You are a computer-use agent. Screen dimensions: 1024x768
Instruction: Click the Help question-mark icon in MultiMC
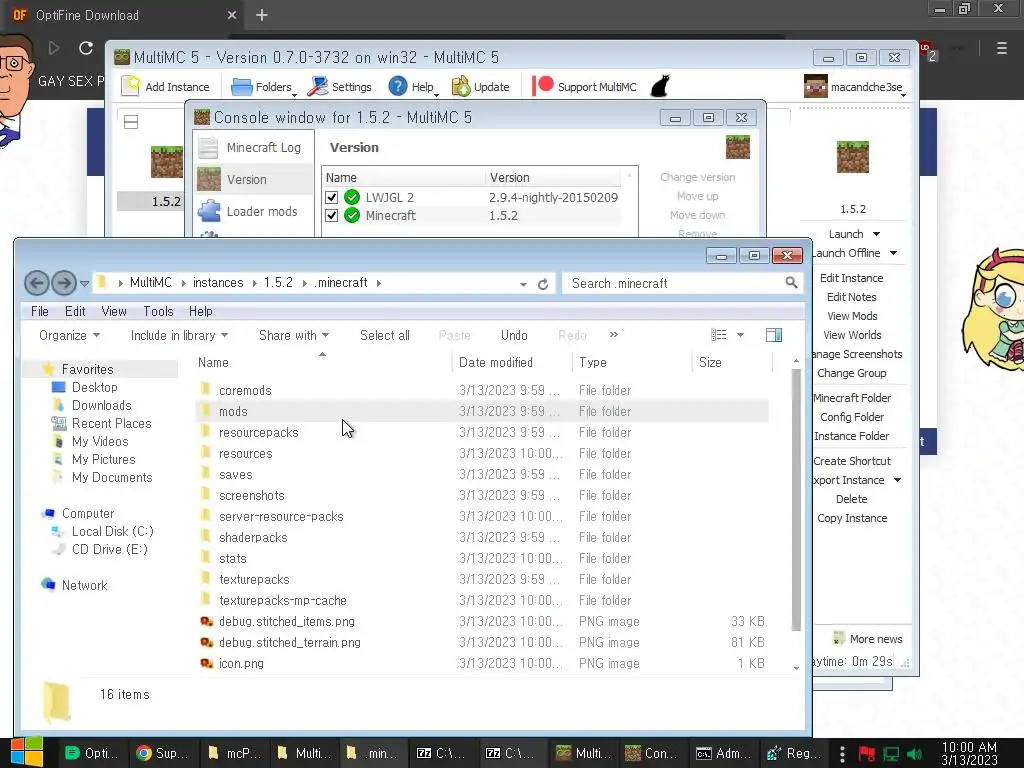click(x=398, y=86)
